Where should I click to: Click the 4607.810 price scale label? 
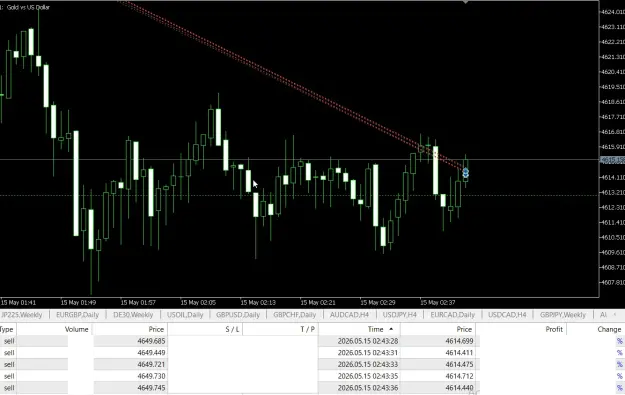click(613, 283)
